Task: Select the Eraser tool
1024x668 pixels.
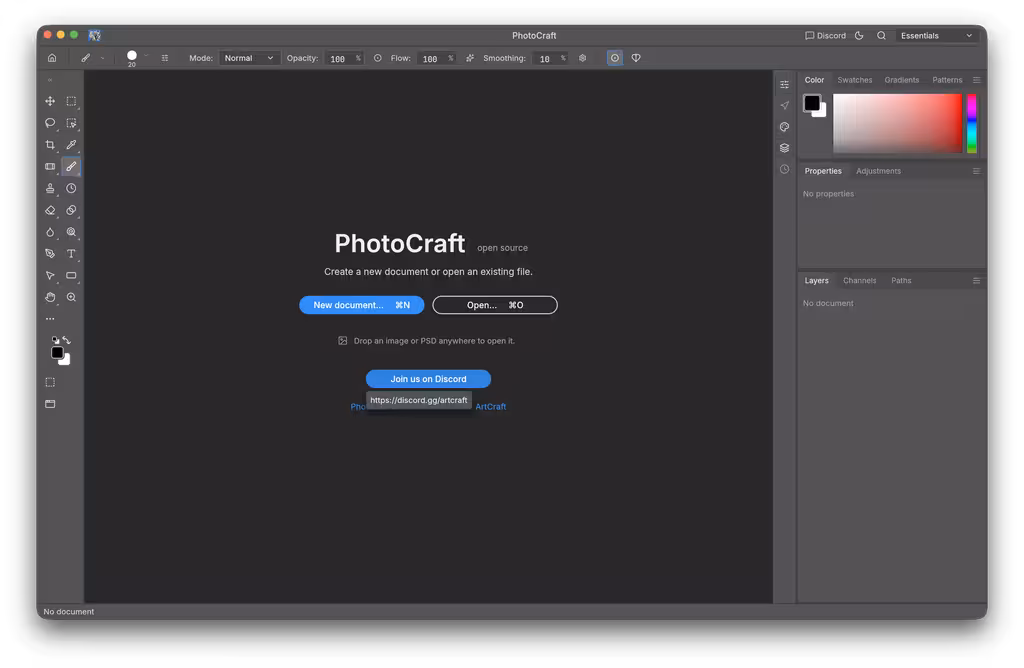Action: [x=50, y=210]
